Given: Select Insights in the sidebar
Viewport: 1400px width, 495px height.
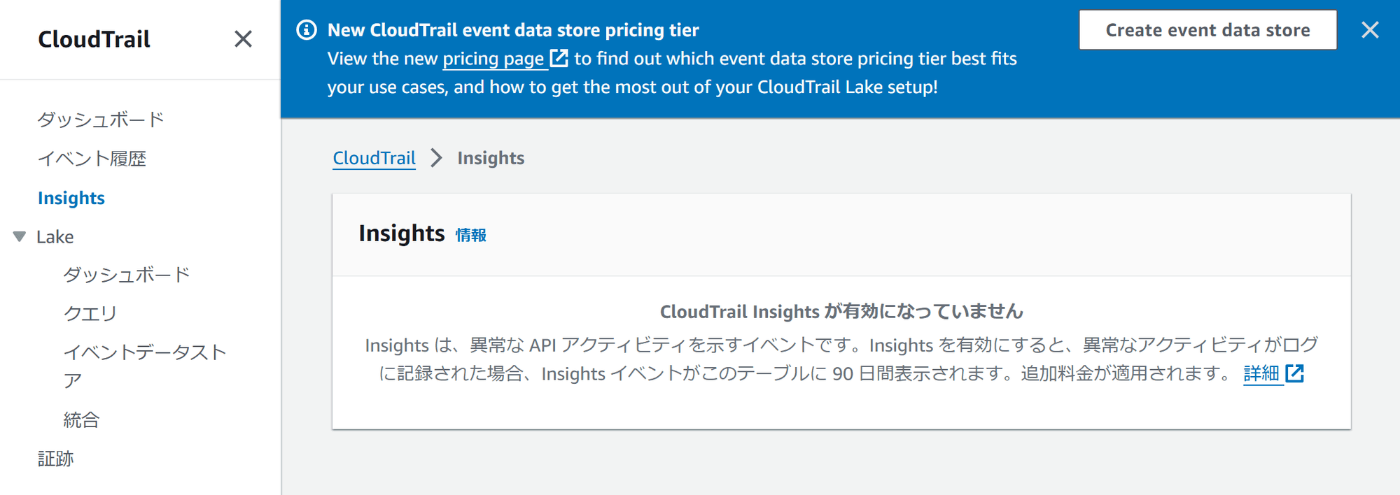Looking at the screenshot, I should pyautogui.click(x=71, y=198).
